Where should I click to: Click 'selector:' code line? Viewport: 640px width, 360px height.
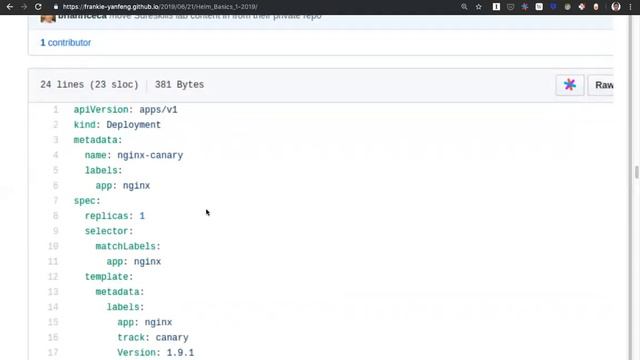109,231
